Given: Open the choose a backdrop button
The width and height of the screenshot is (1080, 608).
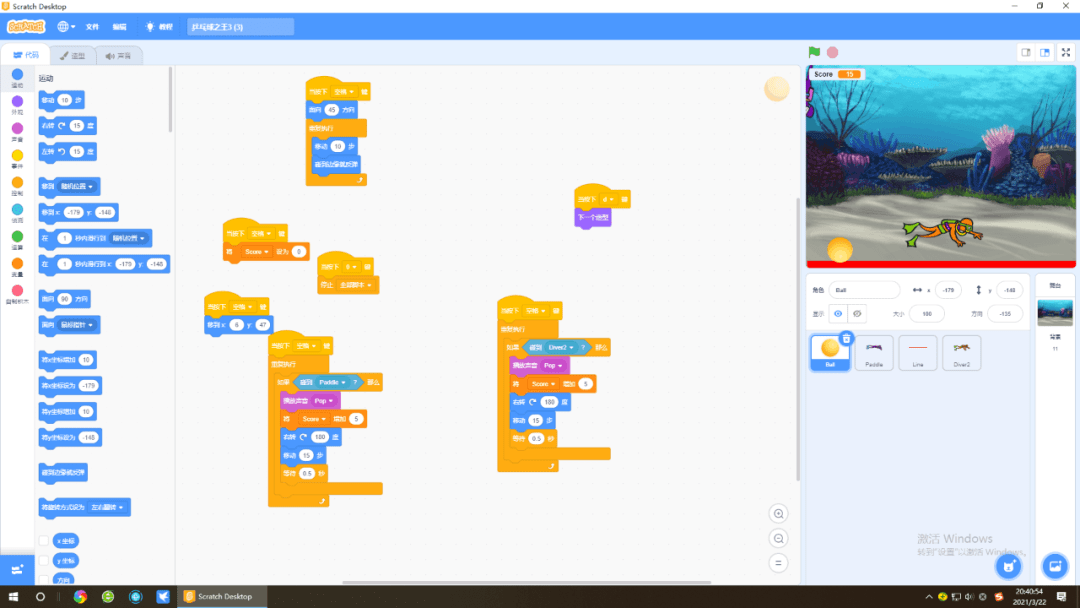Looking at the screenshot, I should click(x=1055, y=566).
